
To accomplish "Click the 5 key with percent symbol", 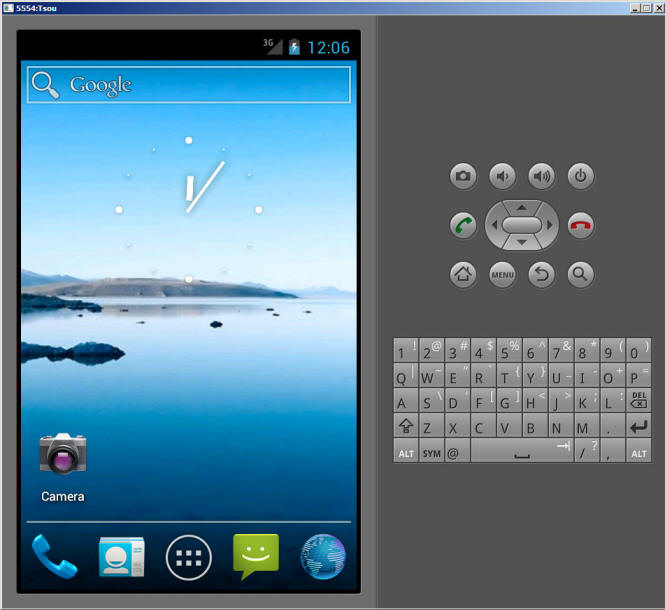I will click(x=509, y=350).
